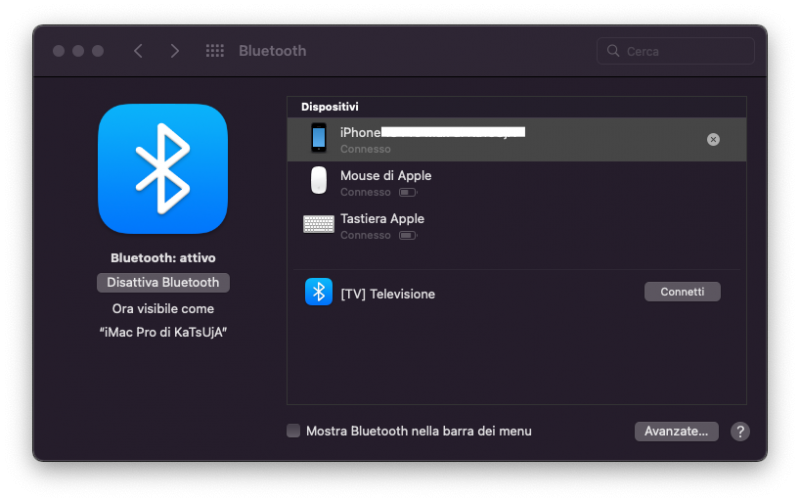Image resolution: width=800 pixels, height=502 pixels.
Task: Click the magnifier icon in search field
Action: click(x=613, y=51)
